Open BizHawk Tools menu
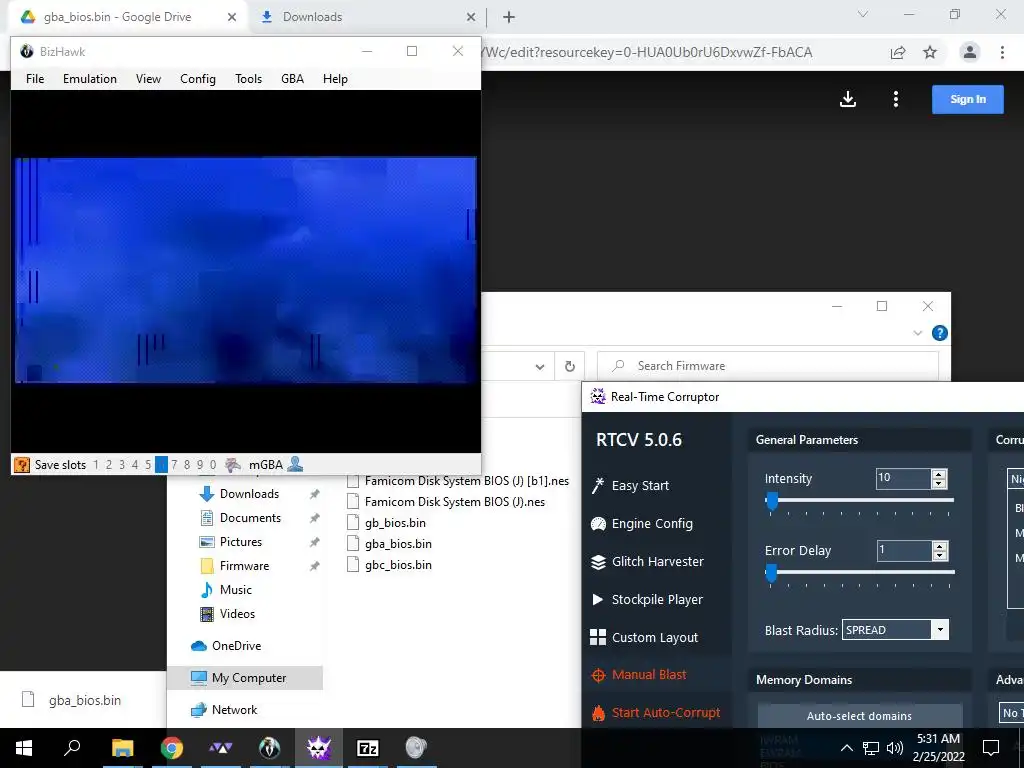 (x=249, y=79)
